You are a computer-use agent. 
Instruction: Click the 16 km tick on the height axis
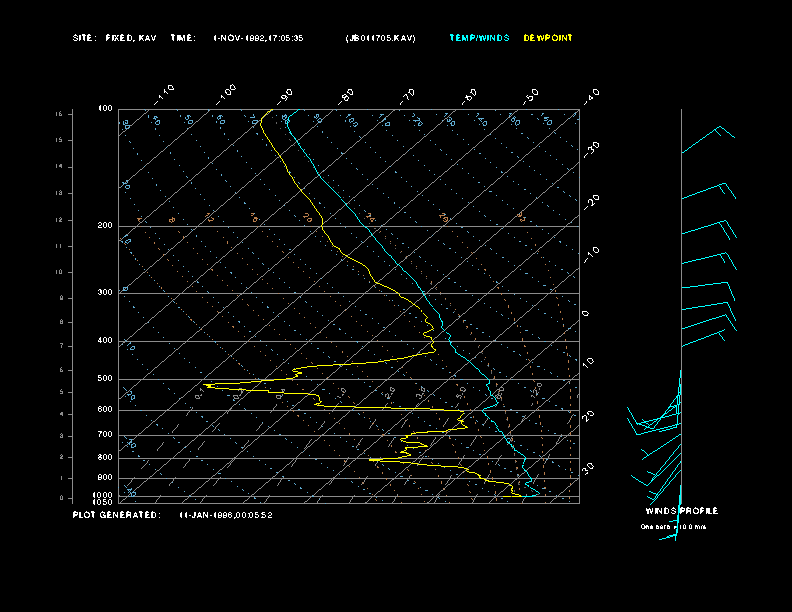[59, 114]
